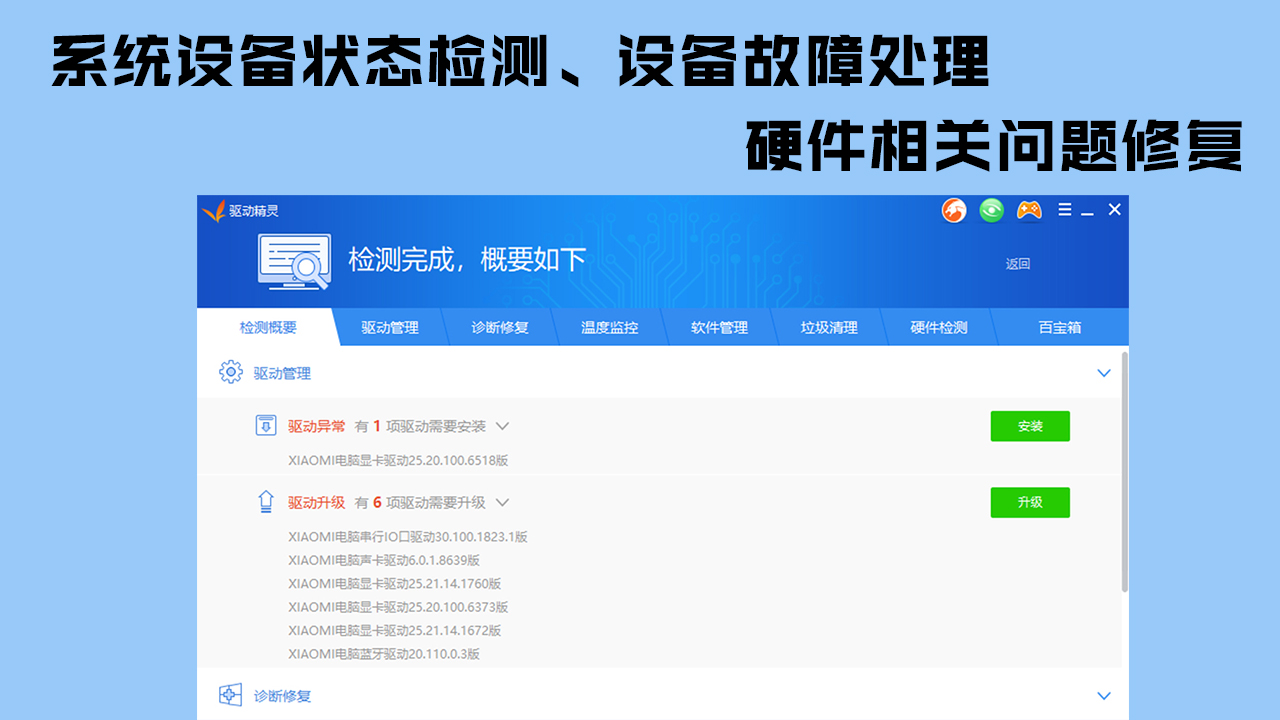Switch to the 温度监控 tab

pyautogui.click(x=608, y=326)
